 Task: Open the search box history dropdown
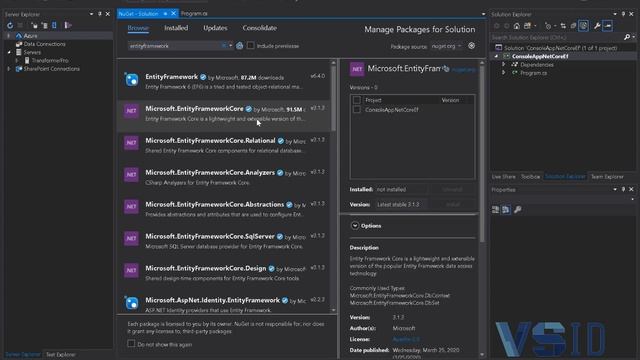231,46
